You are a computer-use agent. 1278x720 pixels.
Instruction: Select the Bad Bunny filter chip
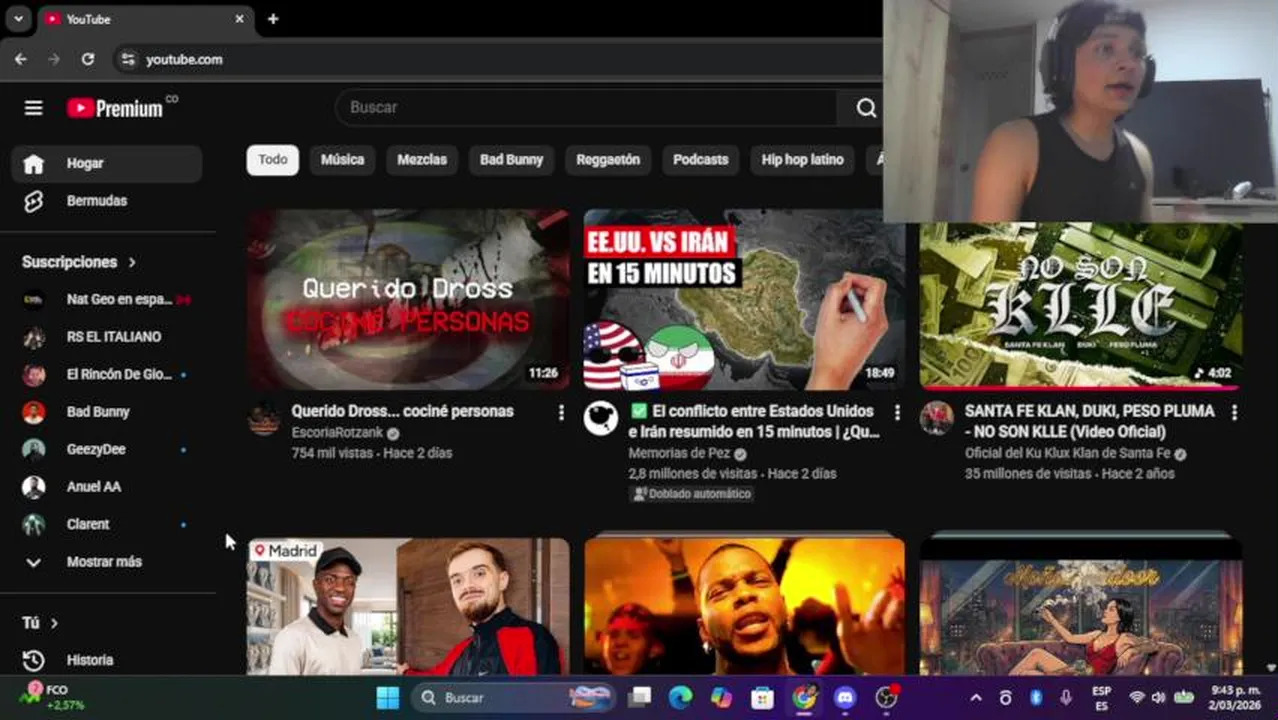pos(511,160)
